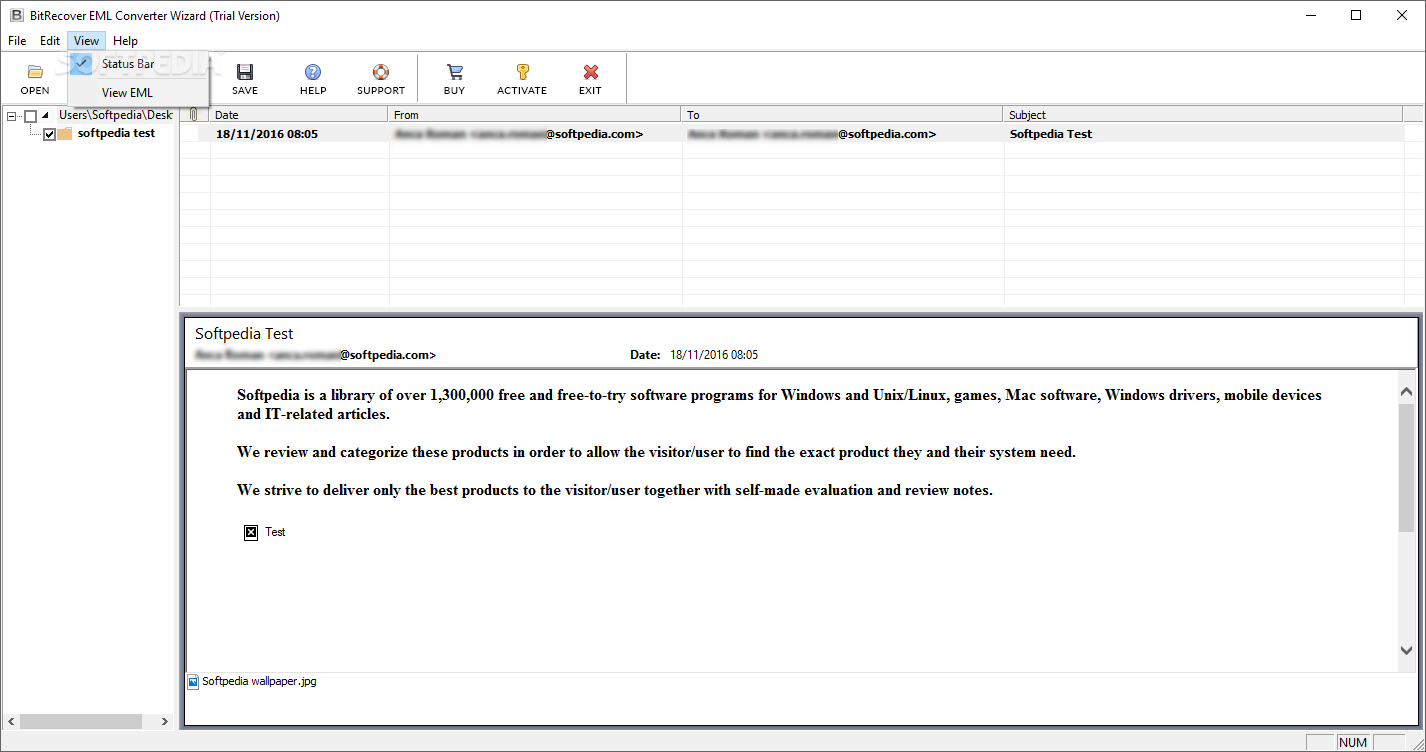Click the Softpedia wallpaper.jpg attachment icon

click(x=193, y=682)
